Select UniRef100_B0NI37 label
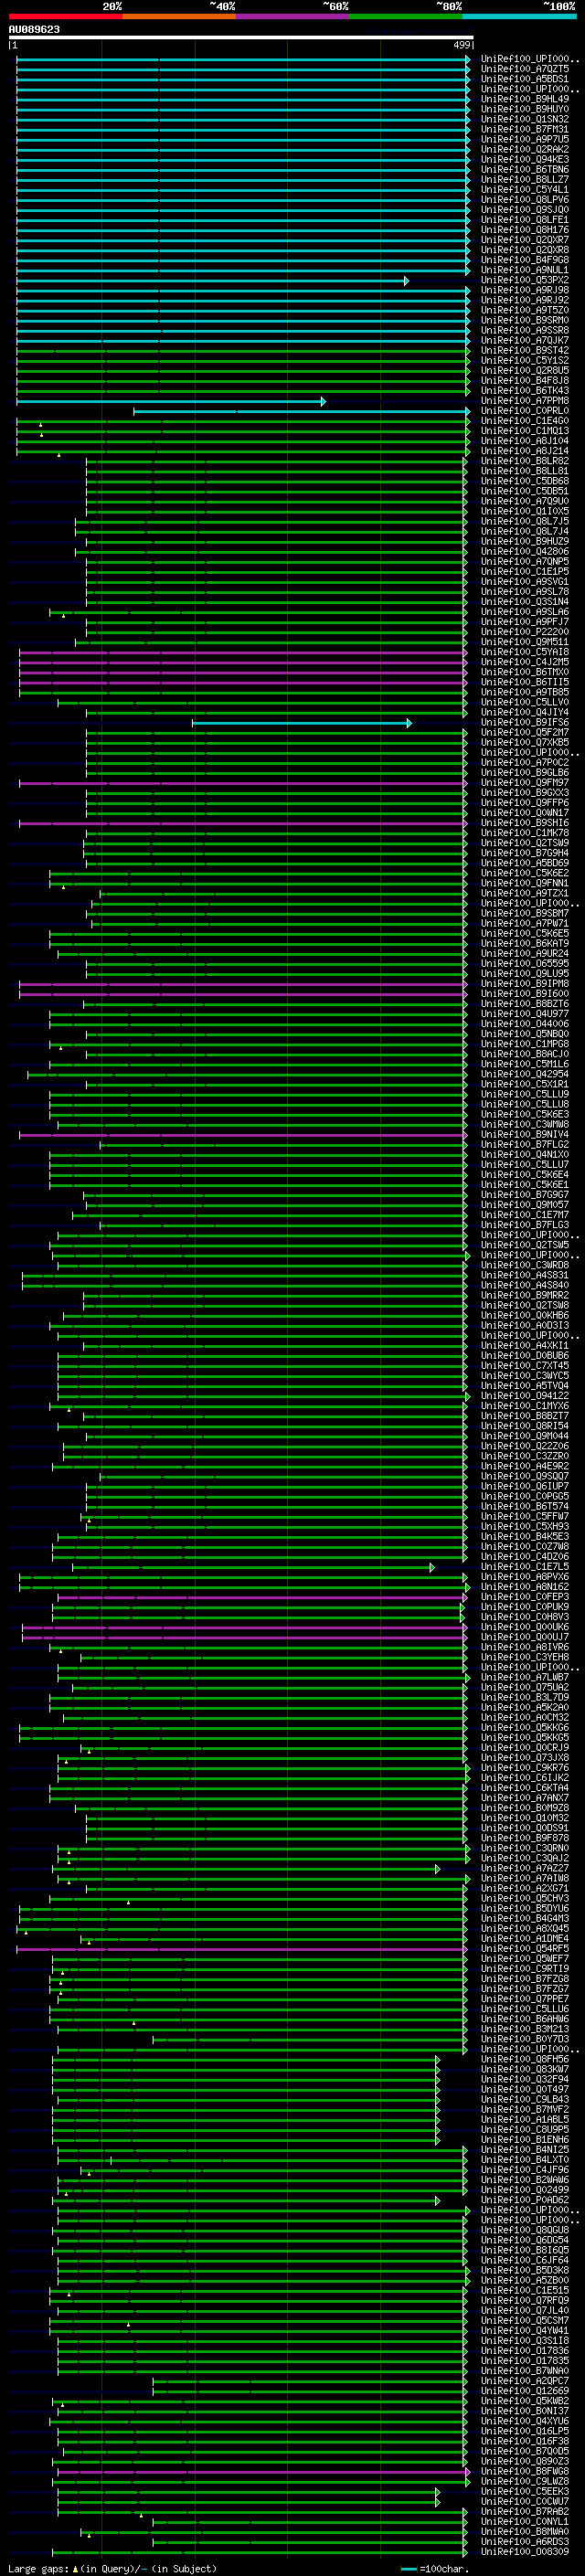The width and height of the screenshot is (585, 2576). tap(525, 2411)
